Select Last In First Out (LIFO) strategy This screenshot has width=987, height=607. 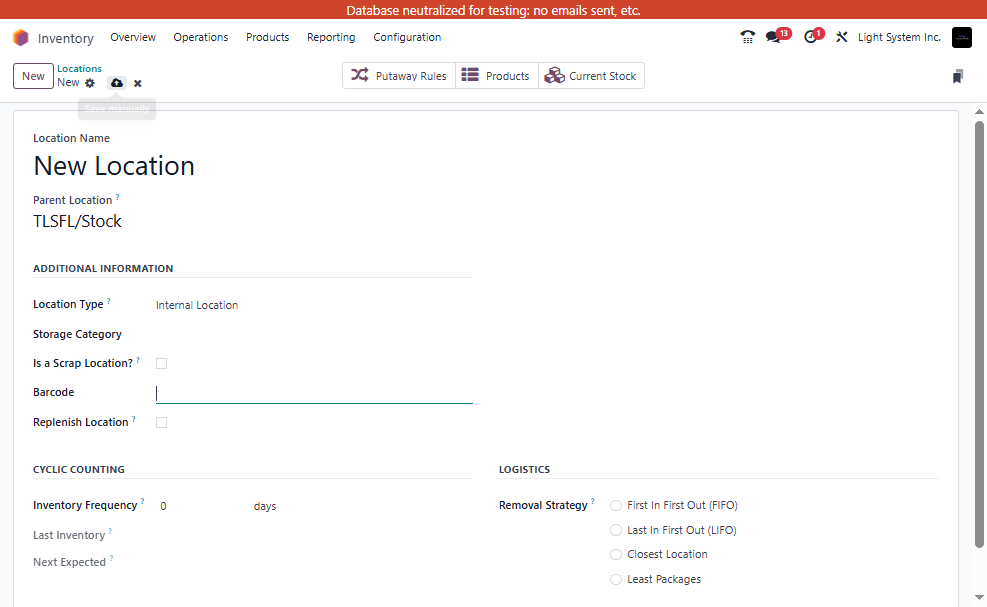(x=616, y=530)
